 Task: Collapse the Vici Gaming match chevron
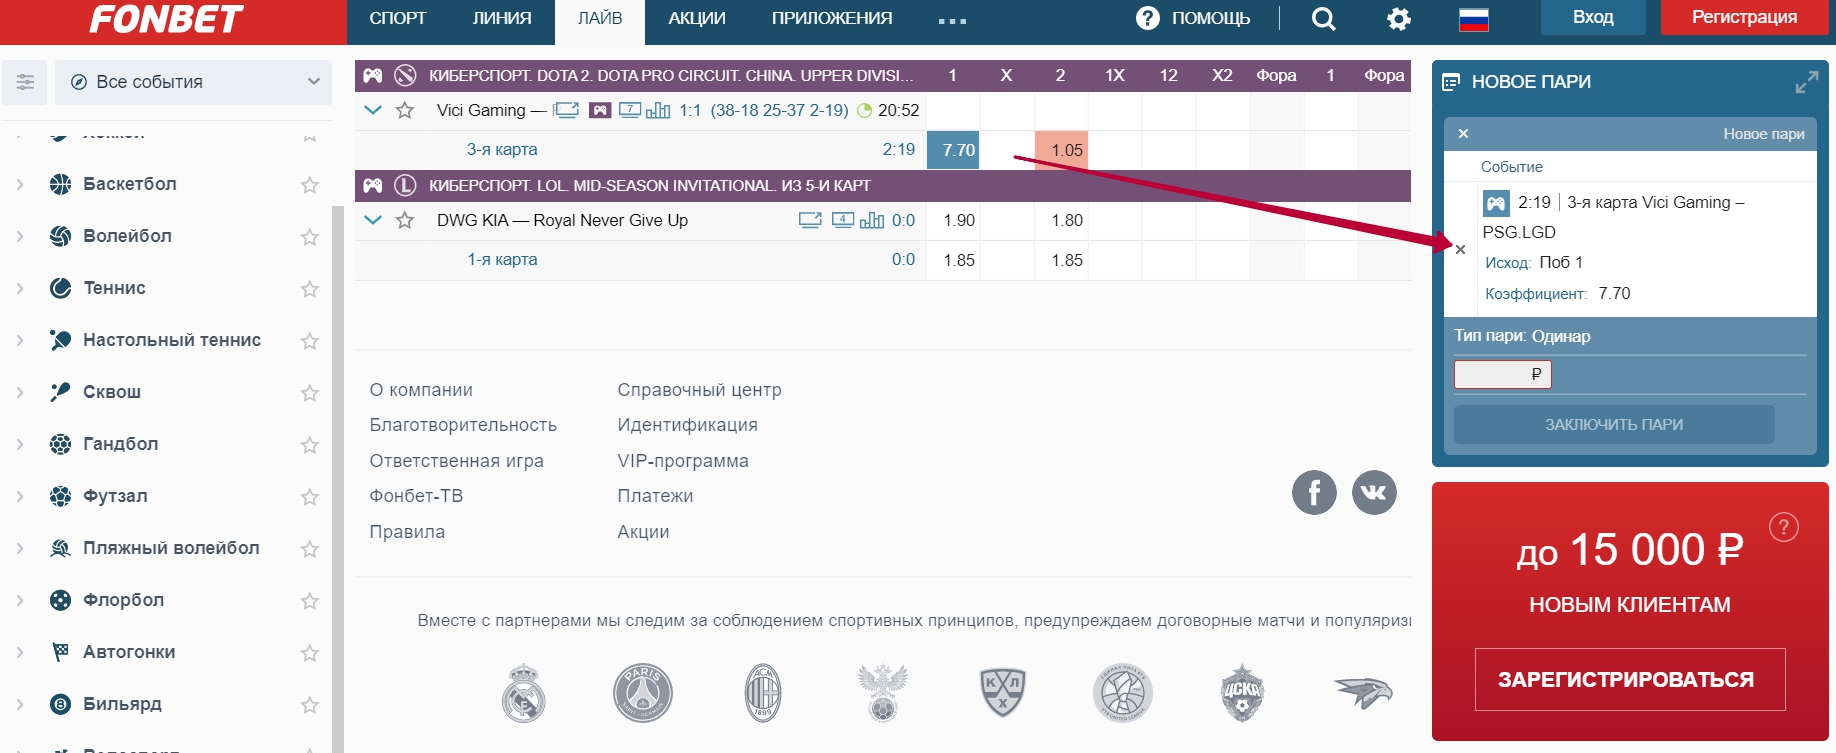pyautogui.click(x=373, y=110)
